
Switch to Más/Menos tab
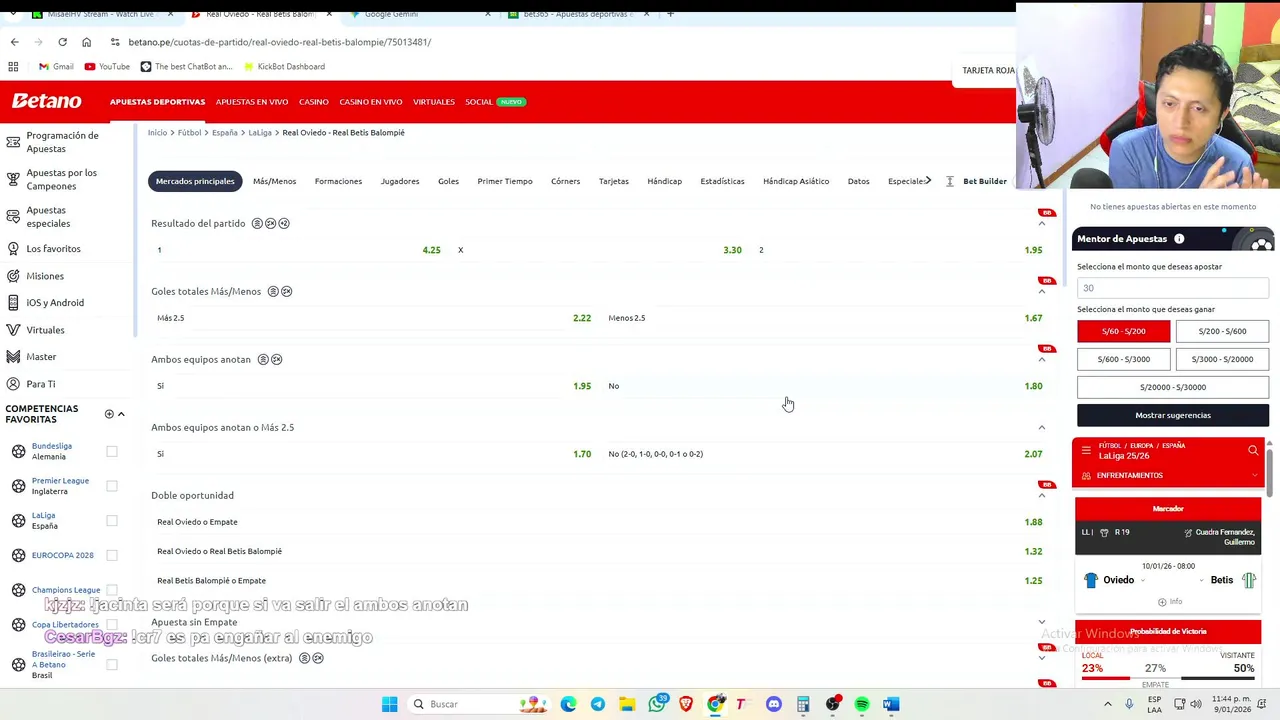(274, 181)
